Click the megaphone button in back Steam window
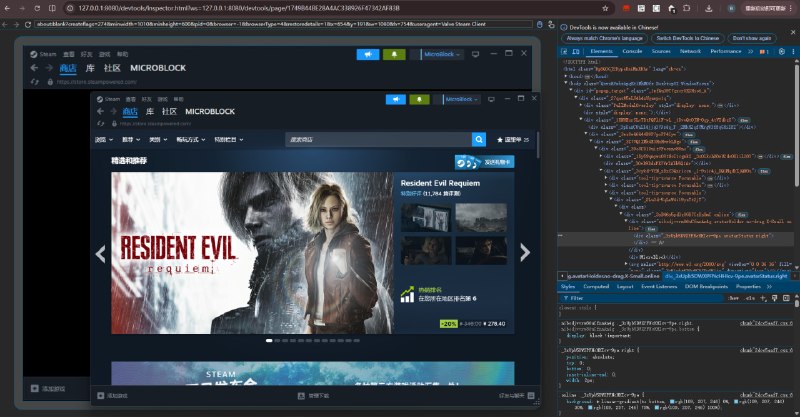 368,54
